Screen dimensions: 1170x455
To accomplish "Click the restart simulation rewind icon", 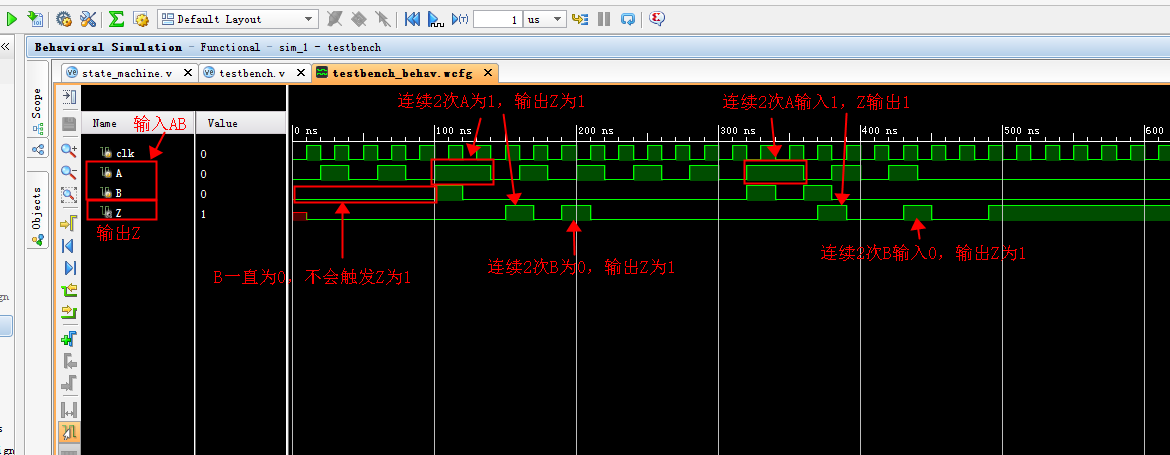I will click(412, 19).
